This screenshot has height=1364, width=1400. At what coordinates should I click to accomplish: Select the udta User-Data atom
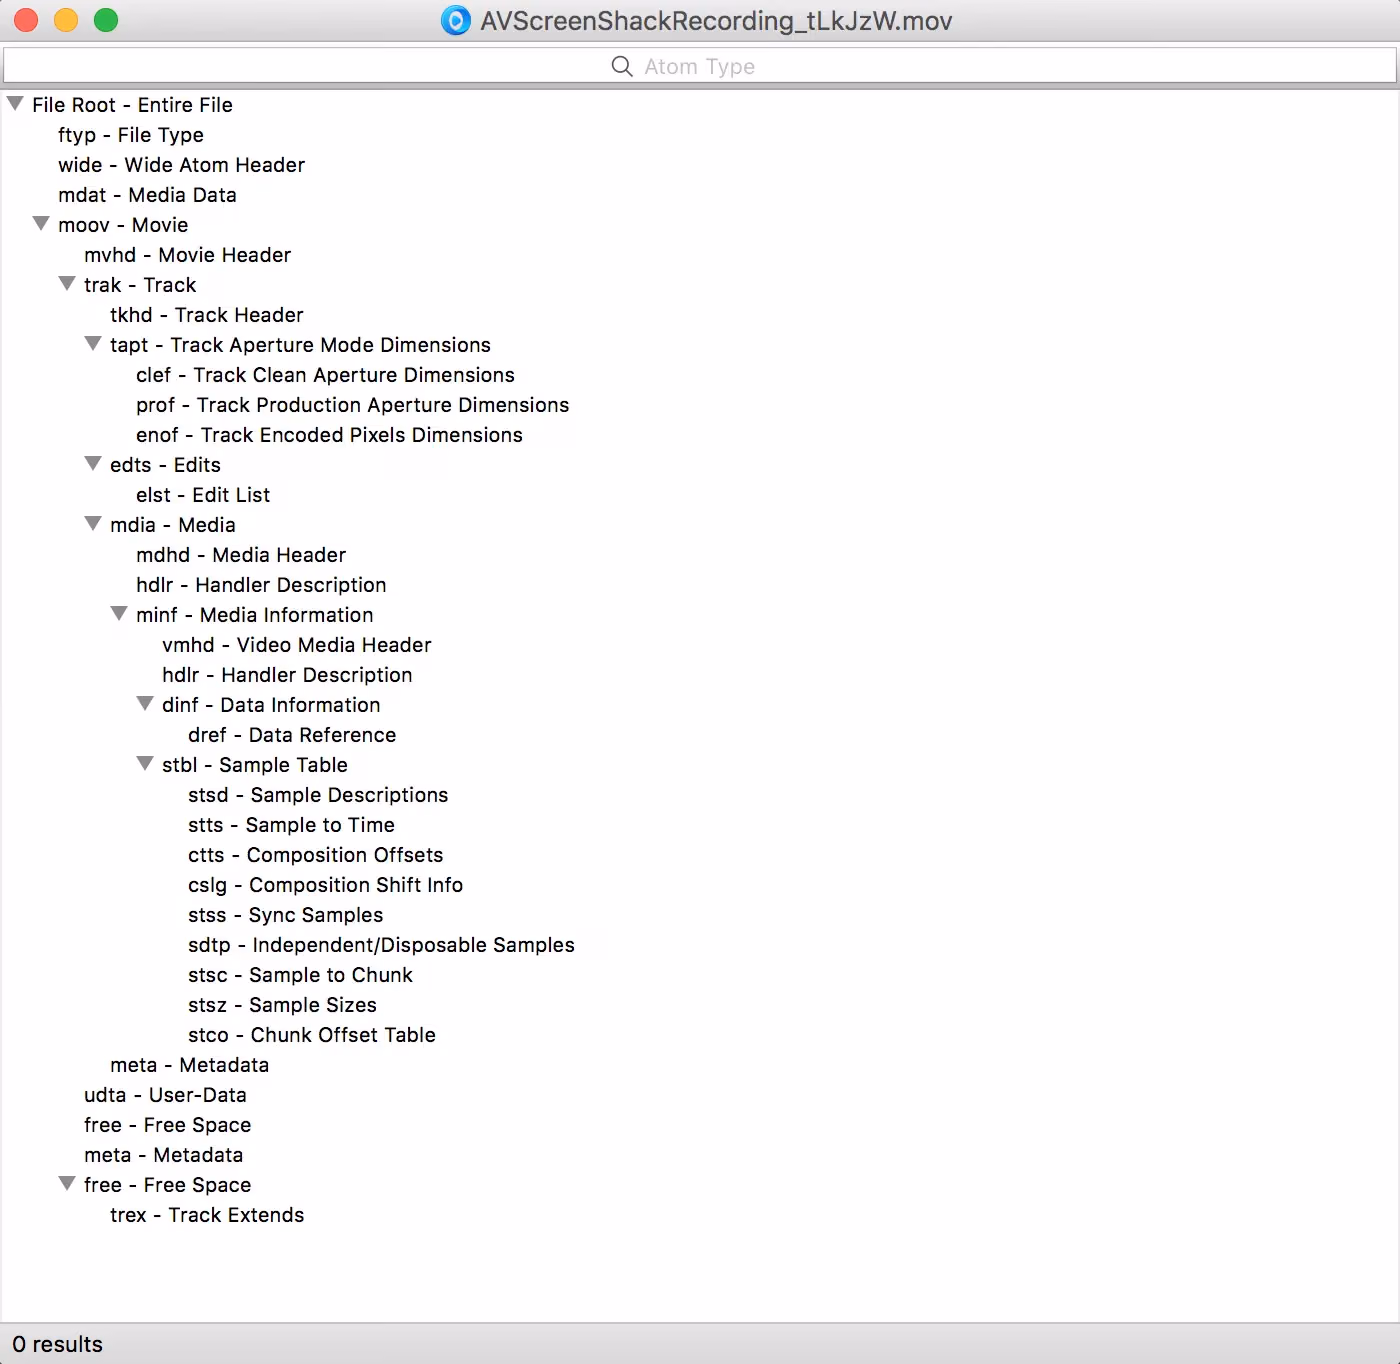coord(165,1095)
